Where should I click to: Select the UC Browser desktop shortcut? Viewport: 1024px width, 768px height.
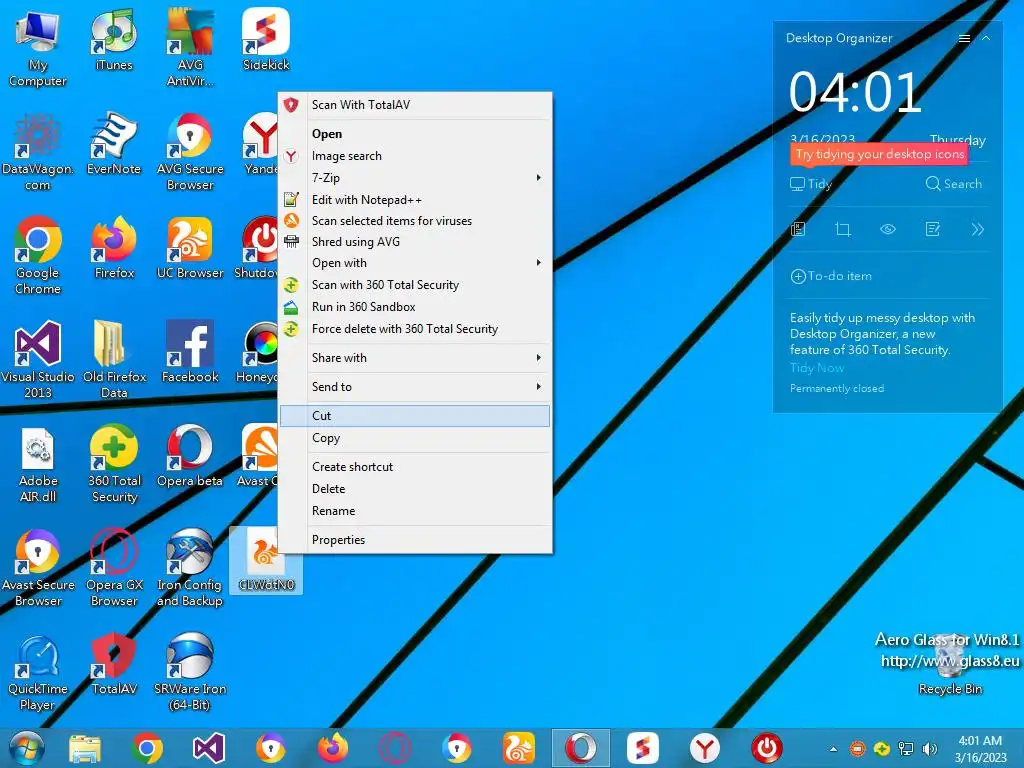[190, 248]
